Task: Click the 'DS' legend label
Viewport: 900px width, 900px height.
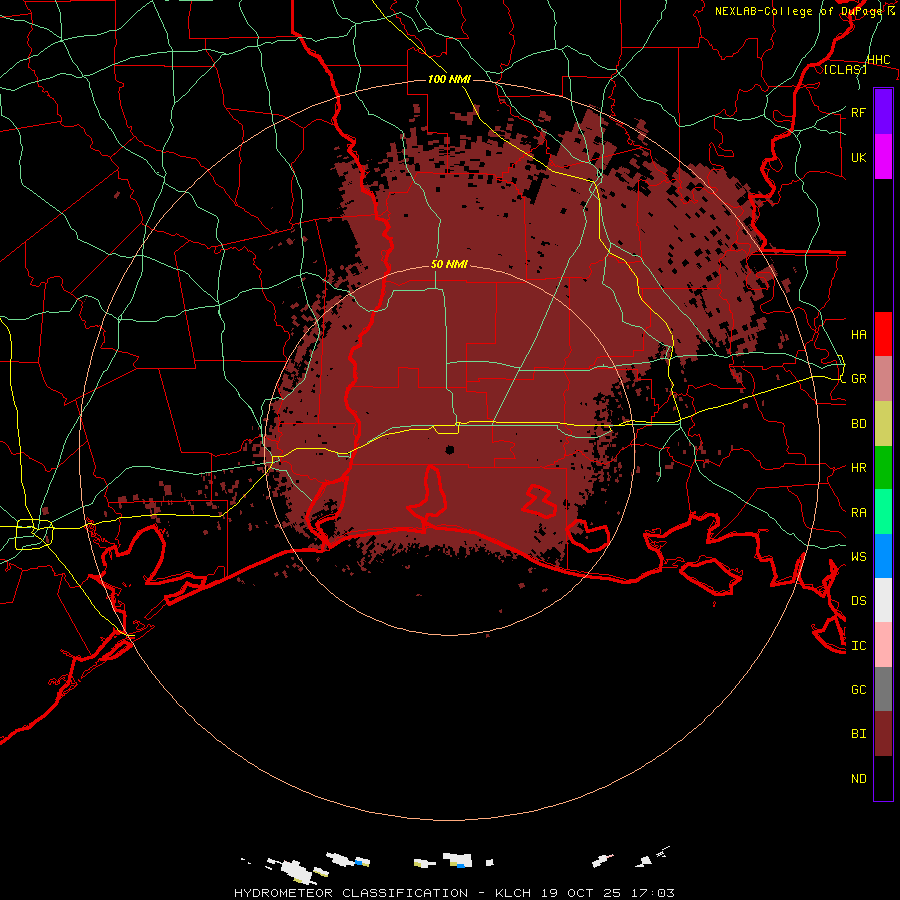Action: click(858, 601)
